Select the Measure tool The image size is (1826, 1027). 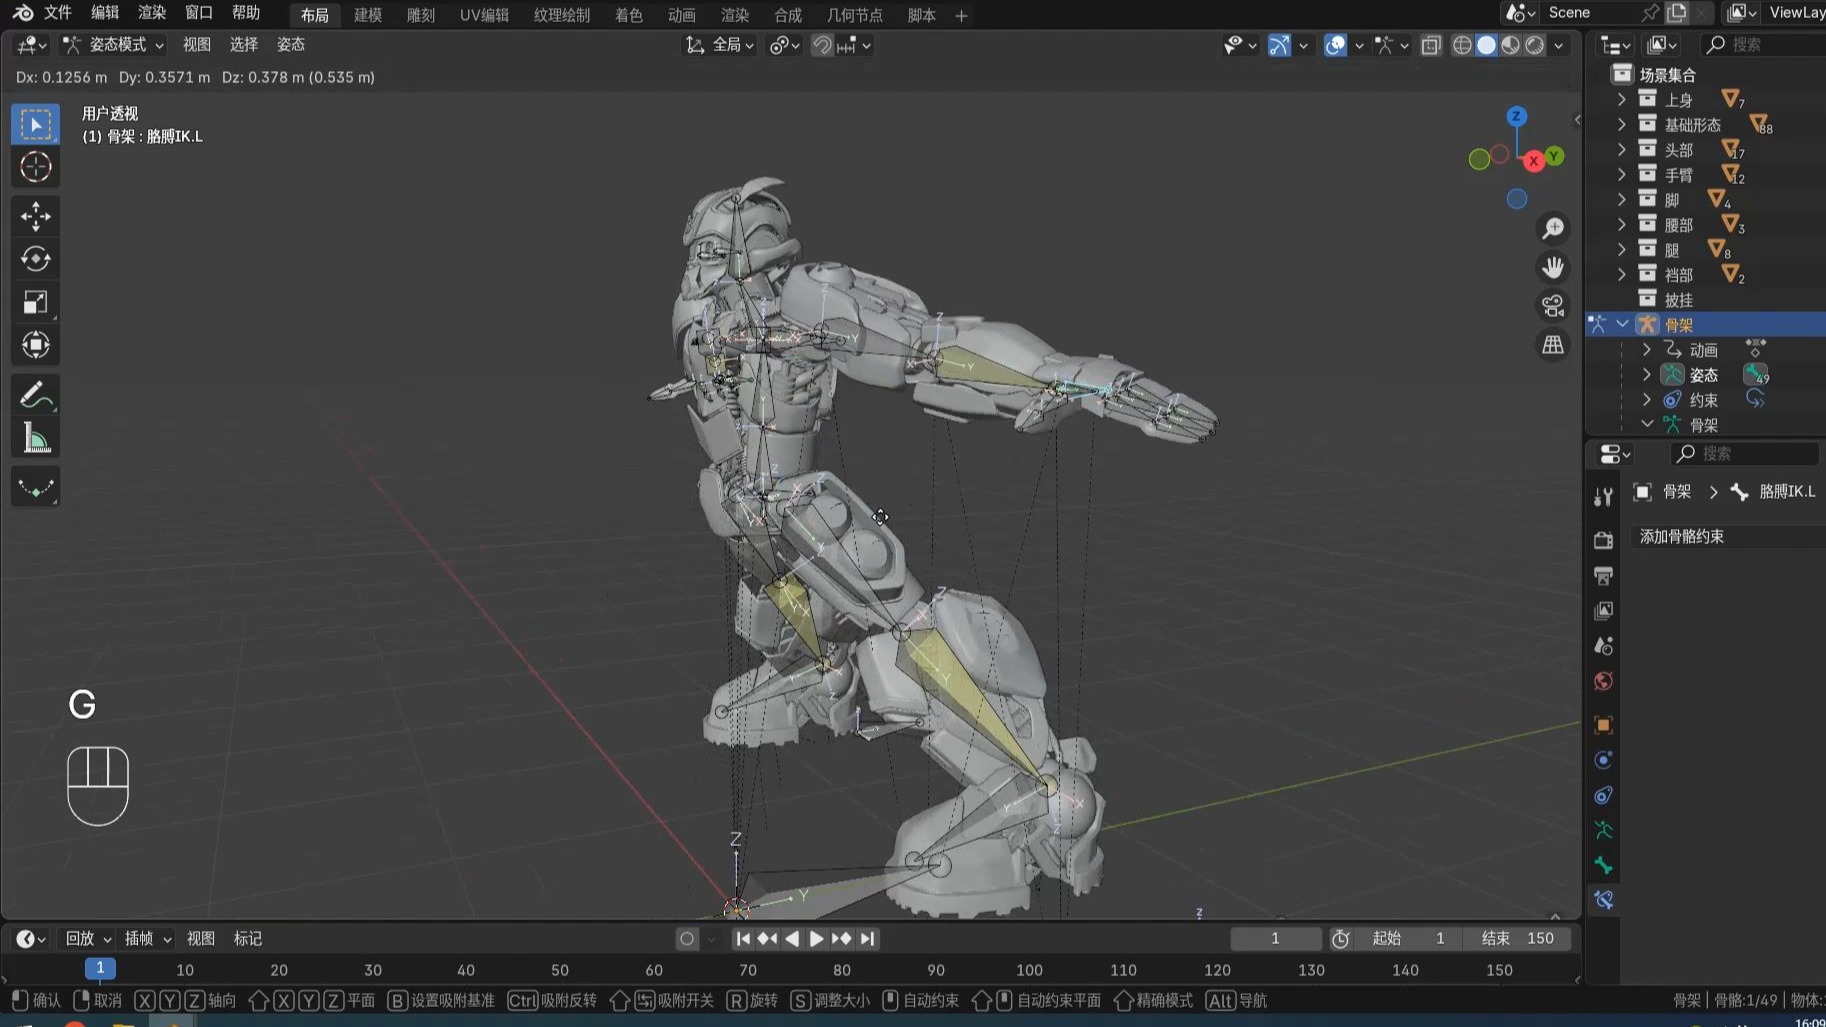pos(35,437)
